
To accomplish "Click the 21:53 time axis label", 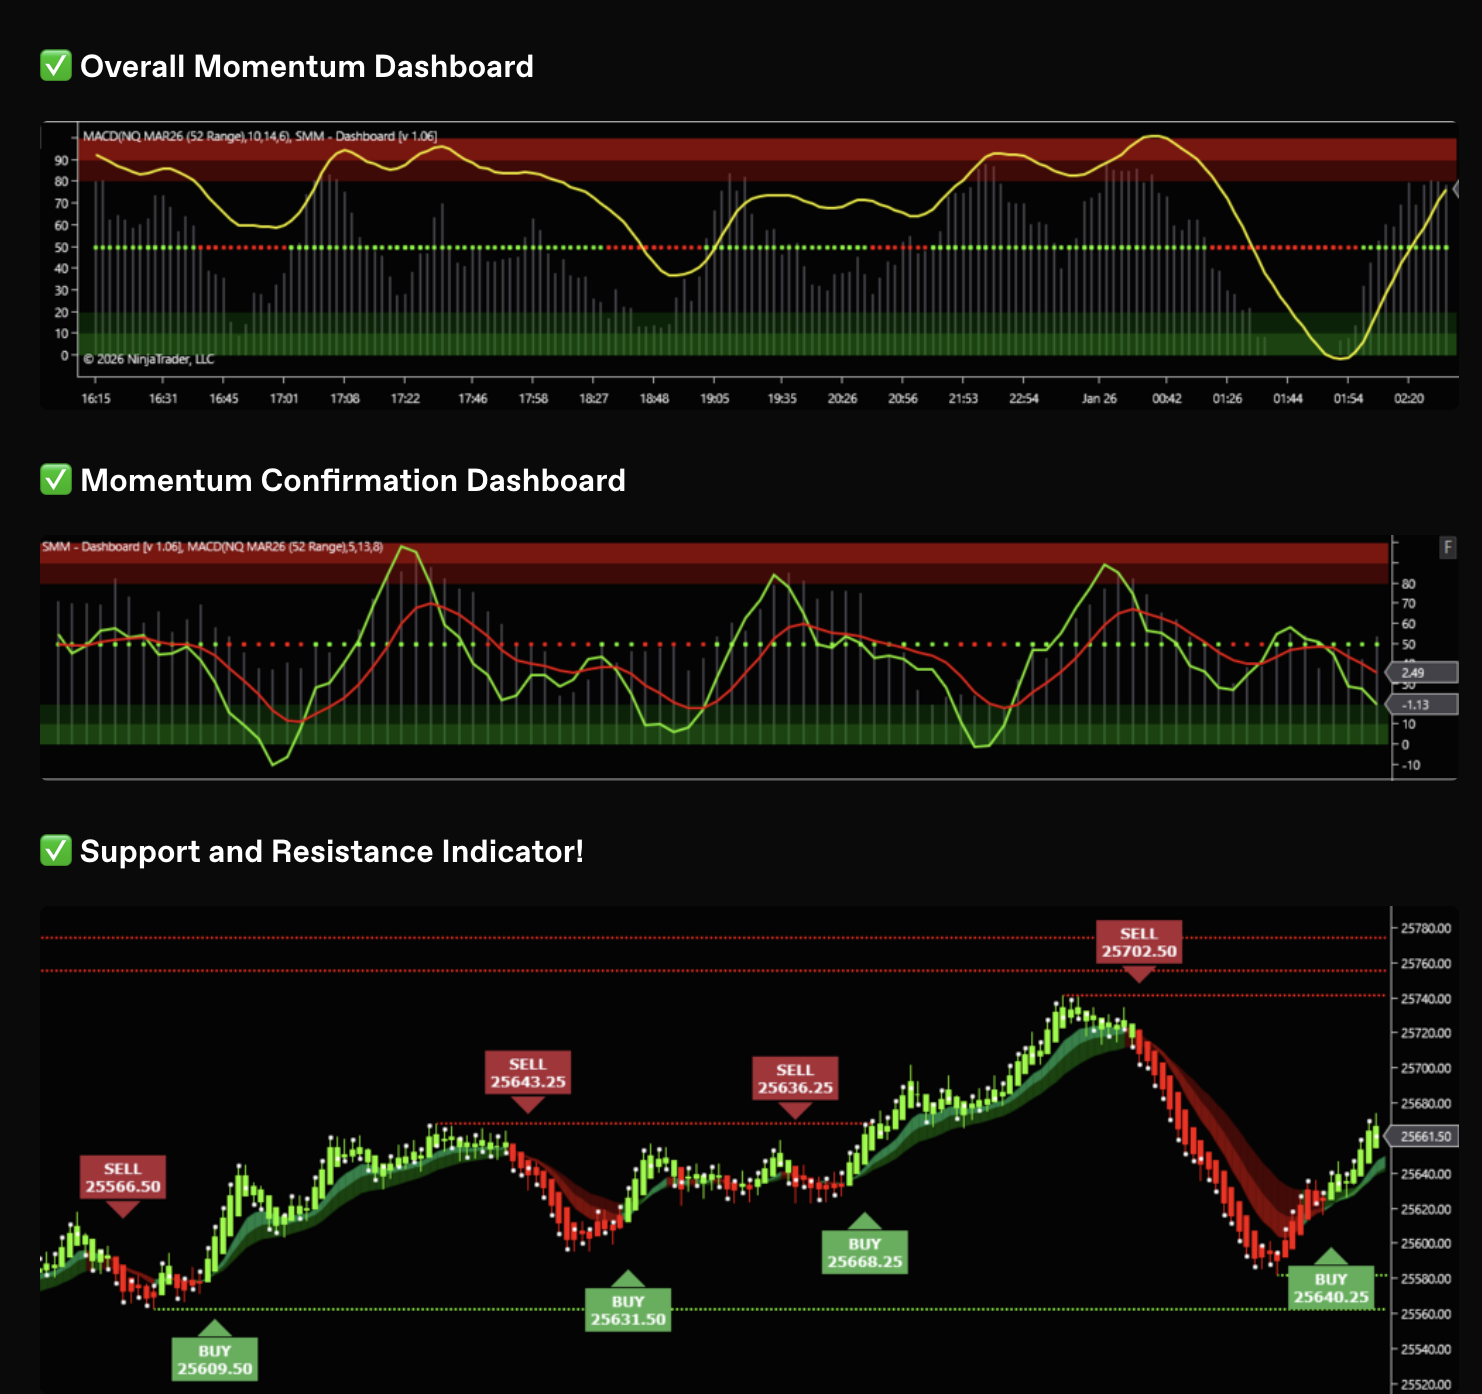I will click(x=963, y=398).
